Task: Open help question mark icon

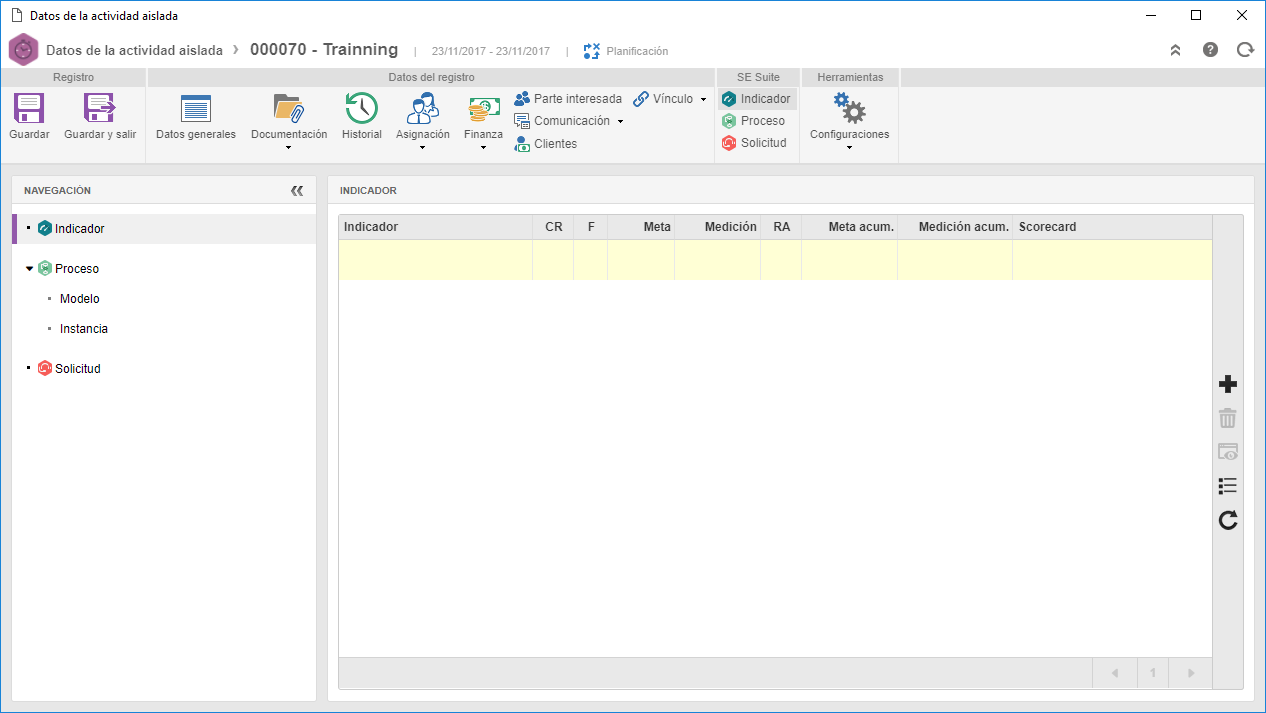Action: 1210,50
